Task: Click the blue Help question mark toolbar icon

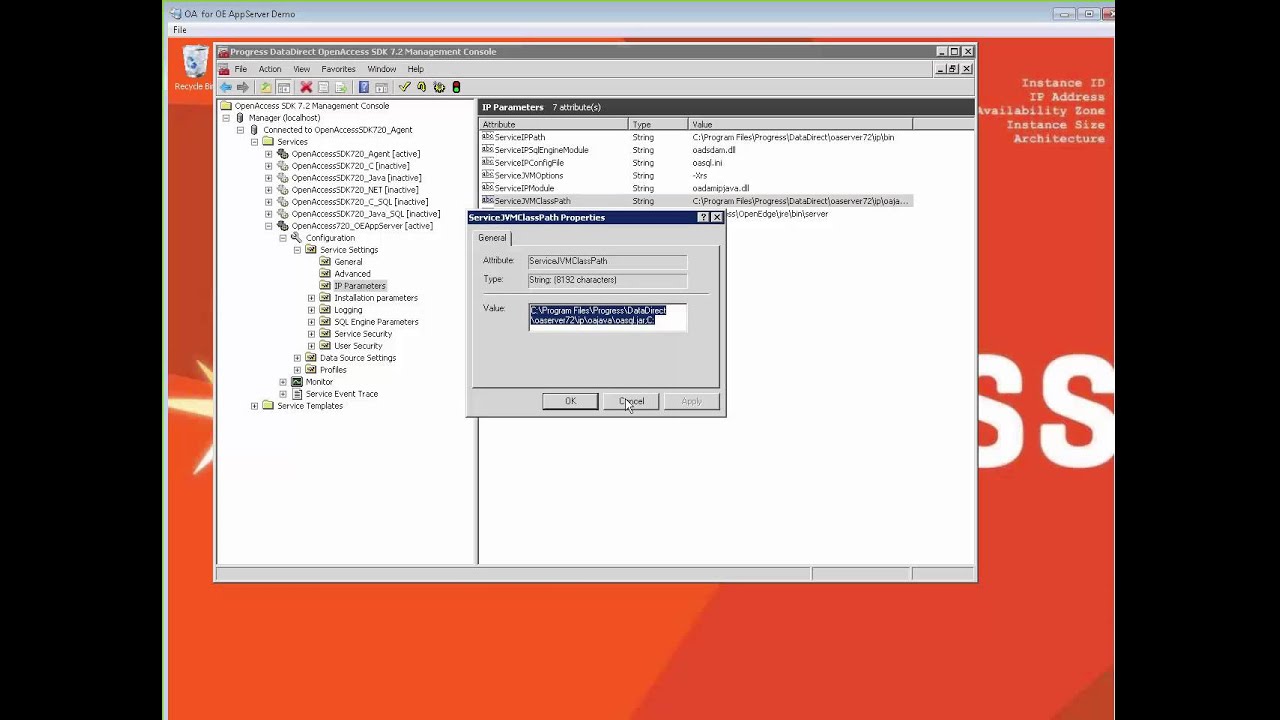Action: [364, 87]
